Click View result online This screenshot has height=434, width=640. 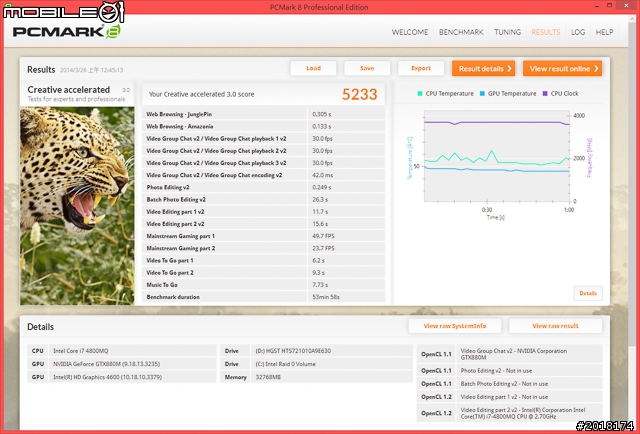click(562, 69)
